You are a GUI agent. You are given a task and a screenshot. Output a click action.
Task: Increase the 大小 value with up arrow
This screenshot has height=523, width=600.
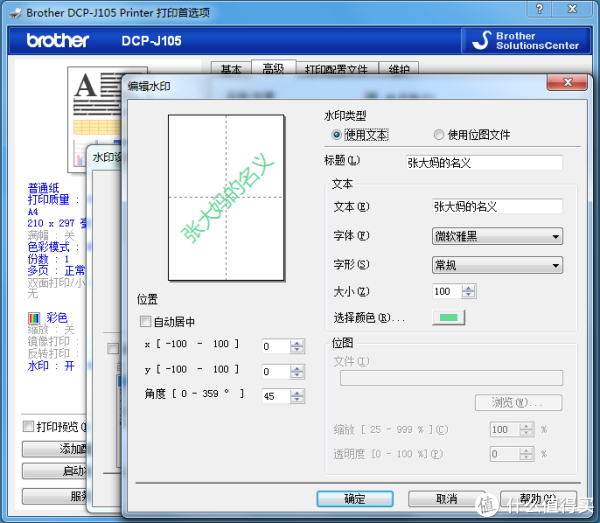(x=468, y=288)
